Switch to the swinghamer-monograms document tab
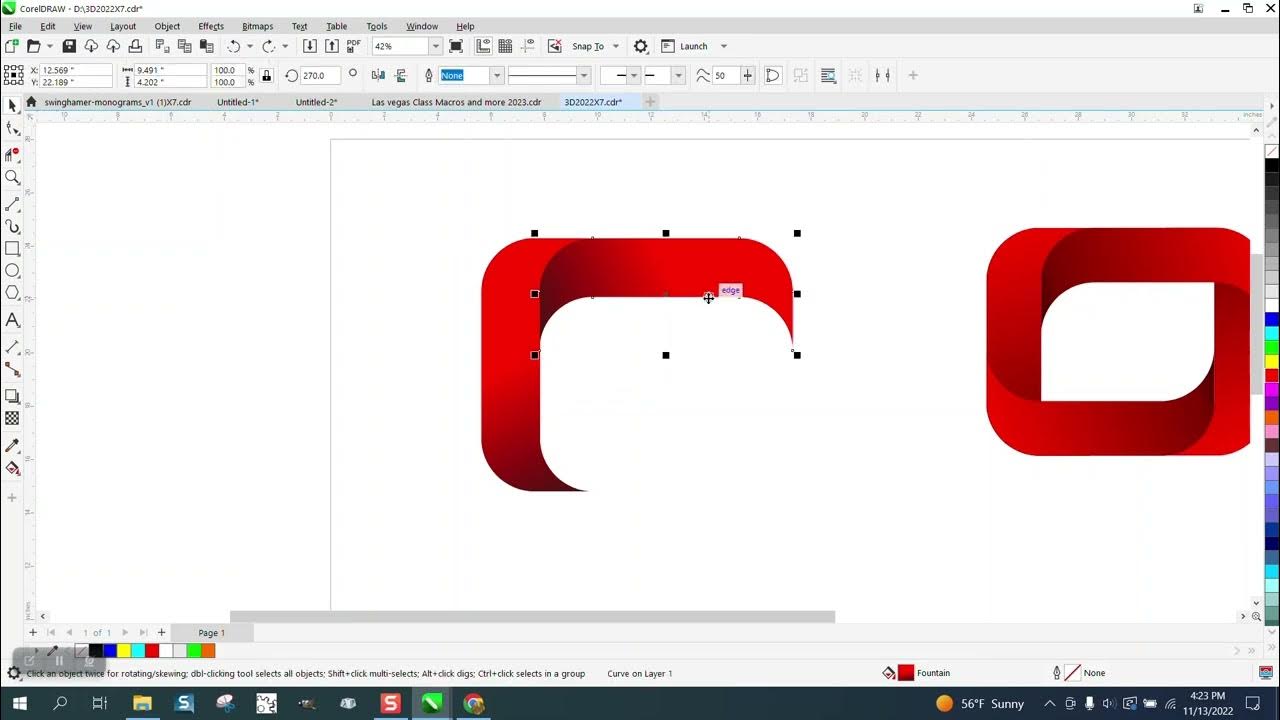Viewport: 1280px width, 720px height. pos(118,102)
